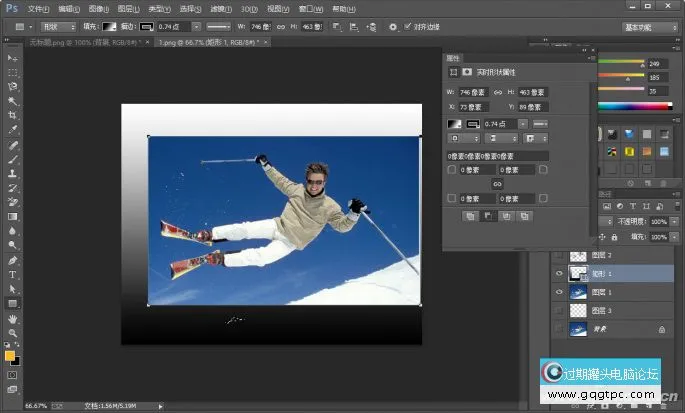The image size is (685, 413).
Task: Select the Crop tool
Action: [x=13, y=115]
